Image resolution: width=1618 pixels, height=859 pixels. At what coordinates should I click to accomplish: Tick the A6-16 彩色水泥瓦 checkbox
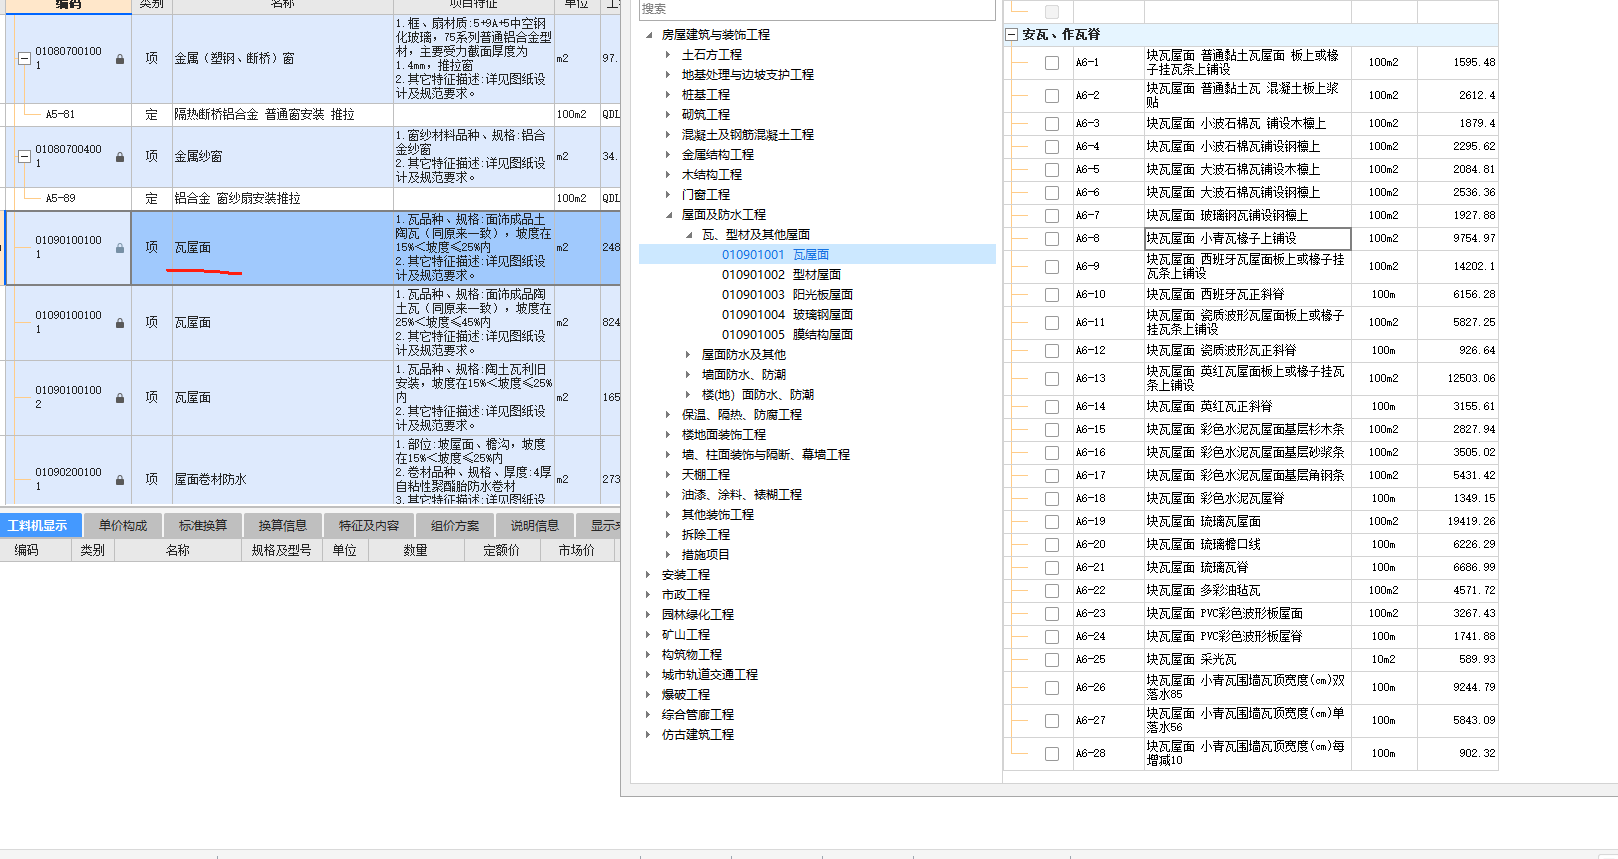[1052, 453]
